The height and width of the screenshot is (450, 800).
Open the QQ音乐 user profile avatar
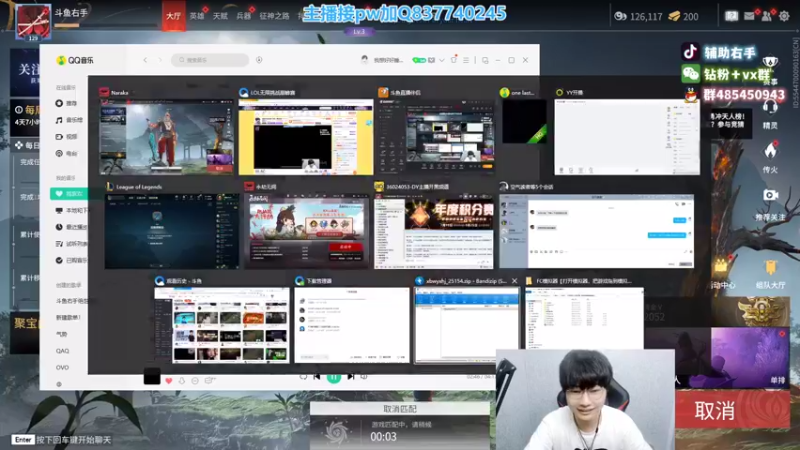[x=364, y=60]
